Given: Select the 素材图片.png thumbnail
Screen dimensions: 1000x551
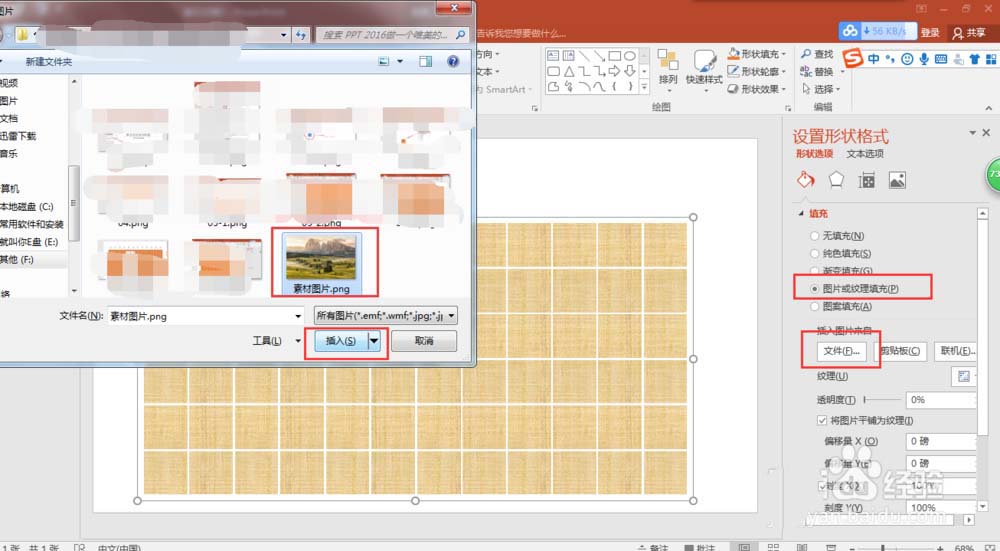Looking at the screenshot, I should pos(321,263).
